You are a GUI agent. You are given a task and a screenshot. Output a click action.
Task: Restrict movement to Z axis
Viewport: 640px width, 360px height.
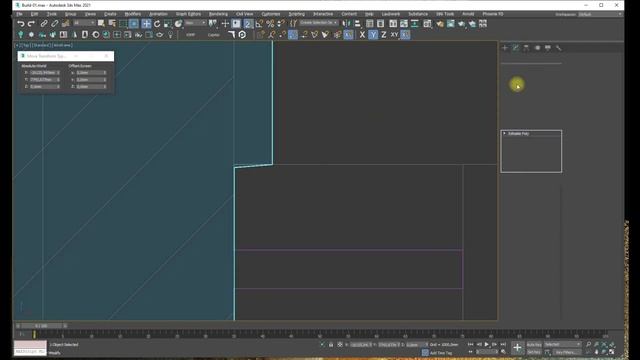point(384,35)
